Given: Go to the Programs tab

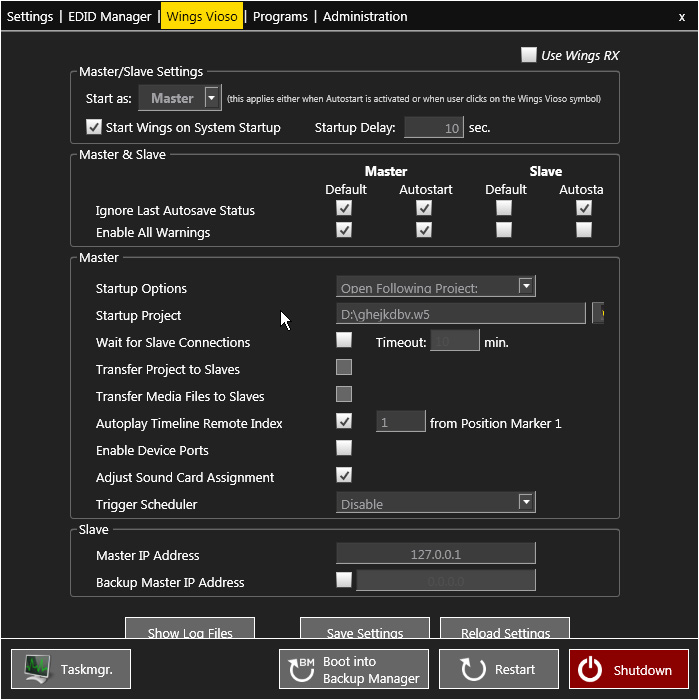Looking at the screenshot, I should (280, 17).
